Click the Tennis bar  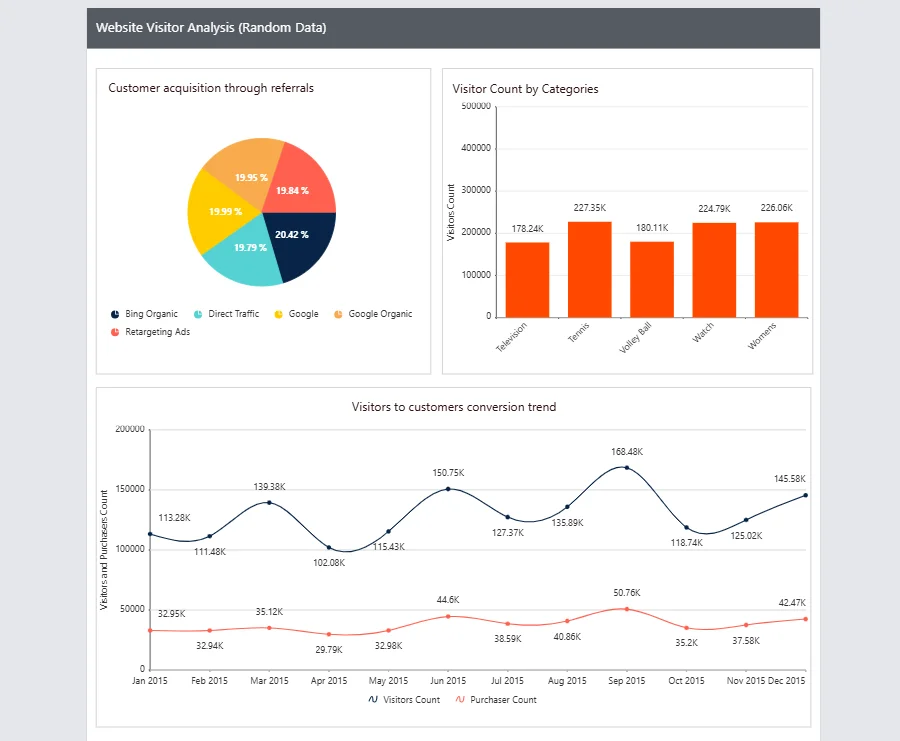pyautogui.click(x=589, y=270)
